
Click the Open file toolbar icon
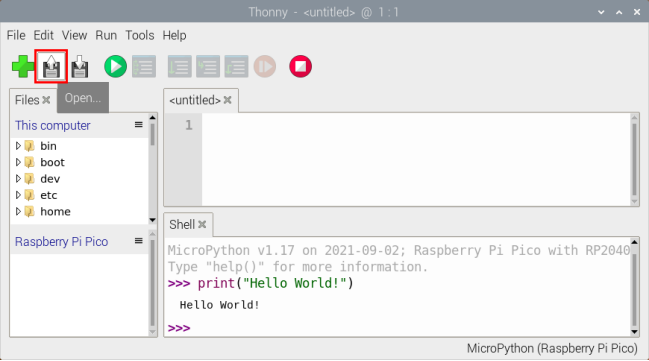(x=51, y=66)
